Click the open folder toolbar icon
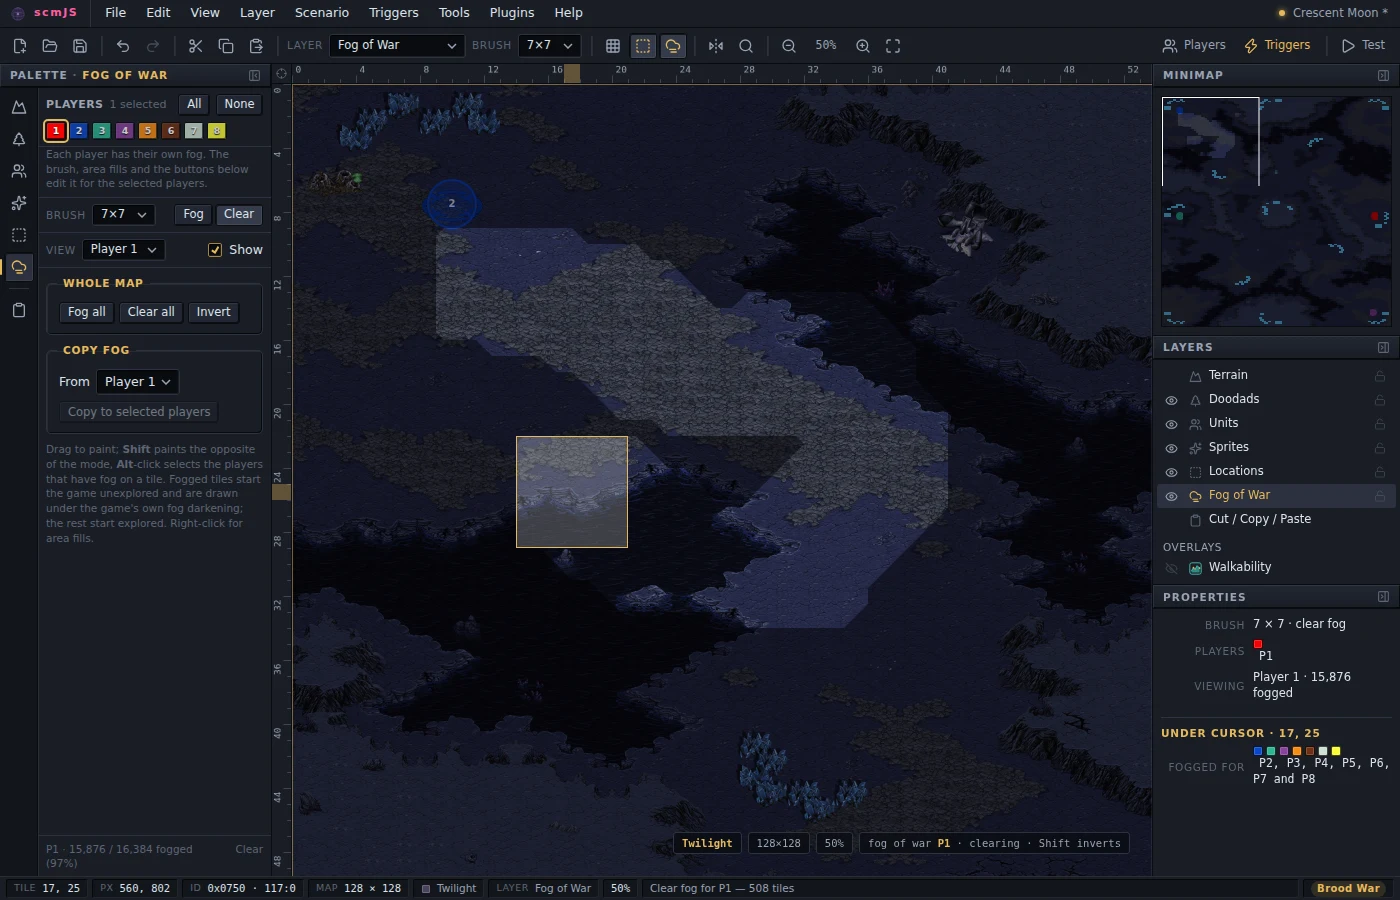 pos(49,46)
